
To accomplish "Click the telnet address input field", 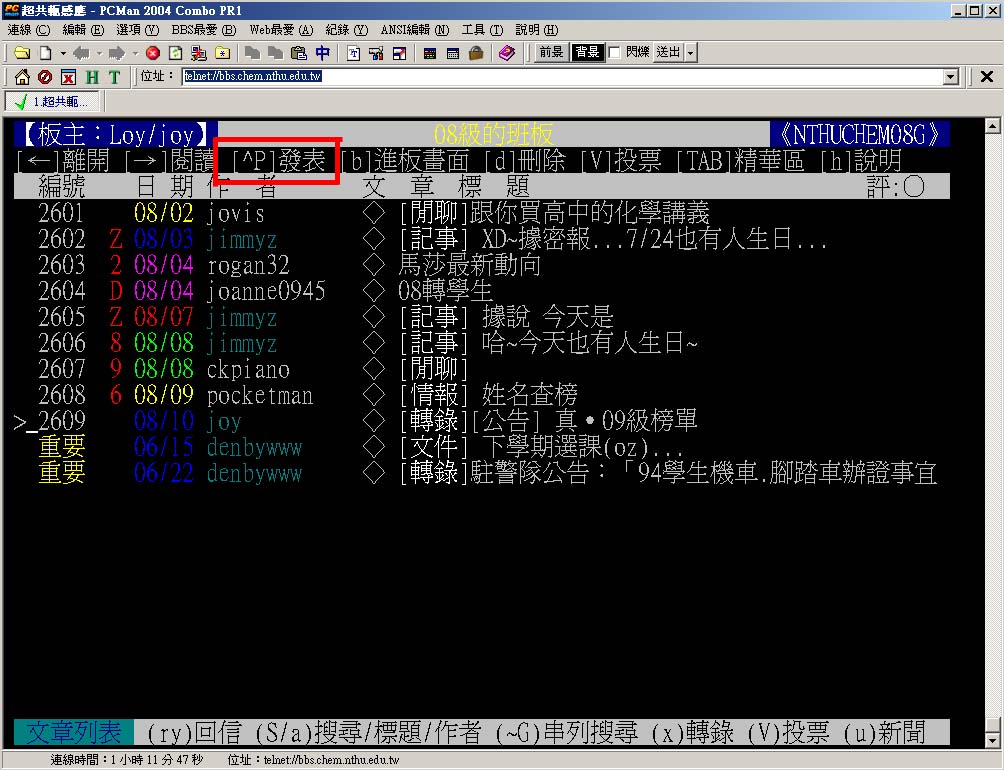I will tap(560, 77).
